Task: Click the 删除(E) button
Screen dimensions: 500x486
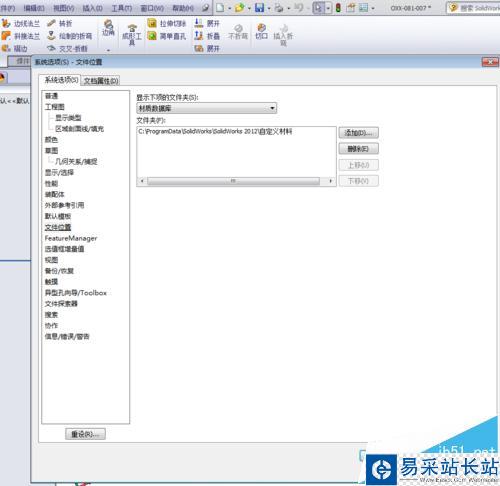Action: [x=358, y=149]
